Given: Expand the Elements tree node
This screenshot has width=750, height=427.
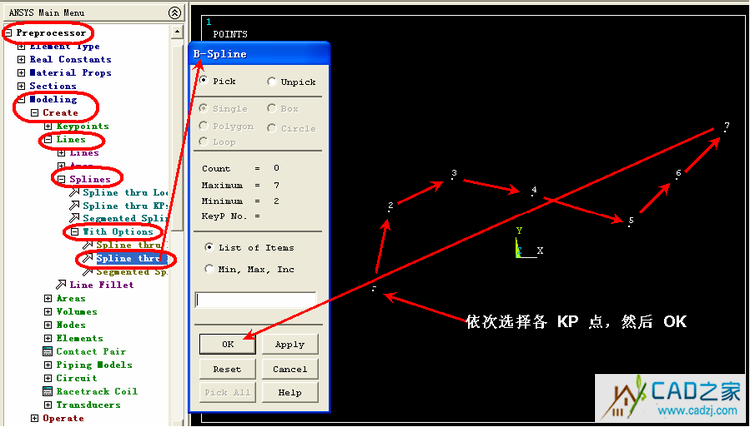Looking at the screenshot, I should click(x=48, y=339).
